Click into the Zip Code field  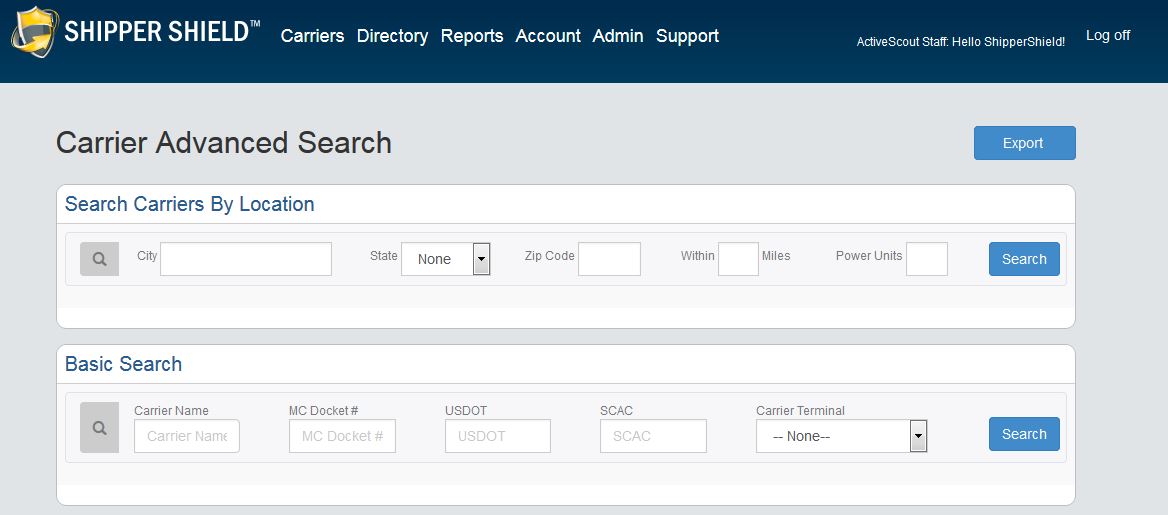609,259
